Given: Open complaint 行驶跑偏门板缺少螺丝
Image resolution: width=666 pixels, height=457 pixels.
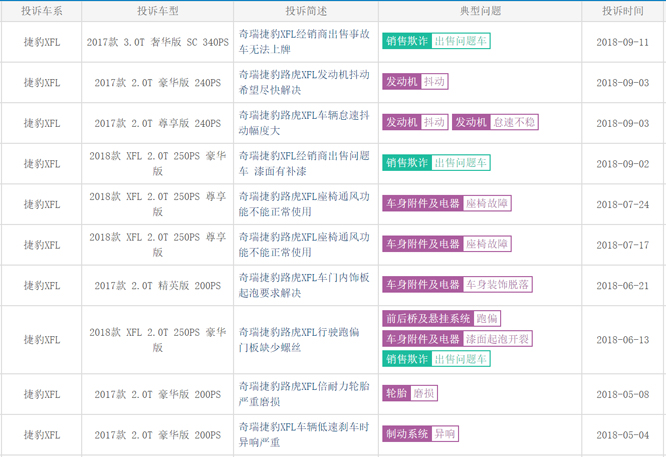Looking at the screenshot, I should point(299,340).
